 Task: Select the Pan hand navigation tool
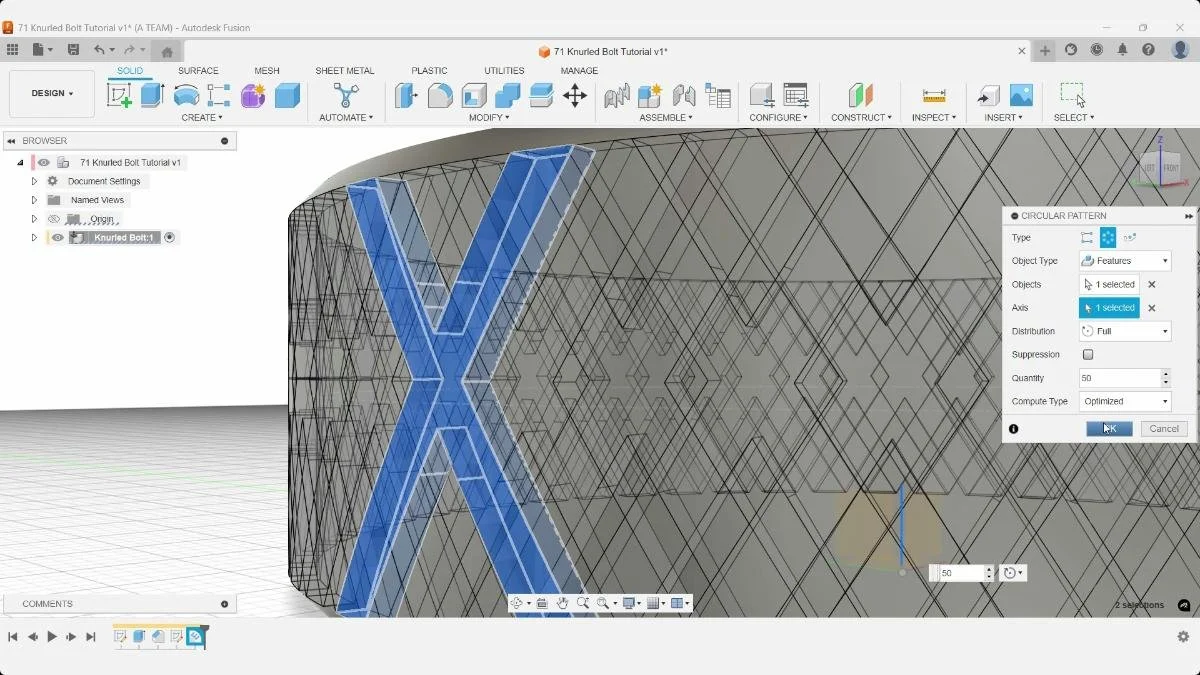(562, 603)
